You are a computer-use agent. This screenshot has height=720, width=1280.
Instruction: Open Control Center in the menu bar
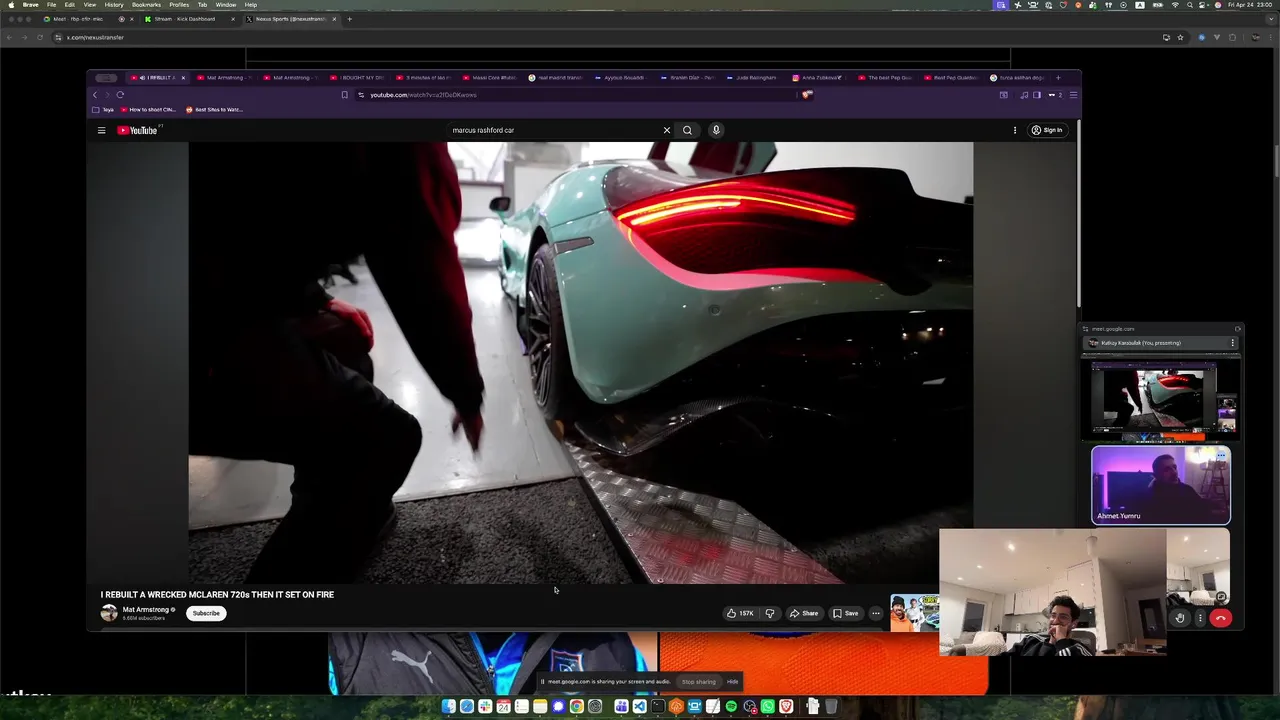pyautogui.click(x=1203, y=5)
